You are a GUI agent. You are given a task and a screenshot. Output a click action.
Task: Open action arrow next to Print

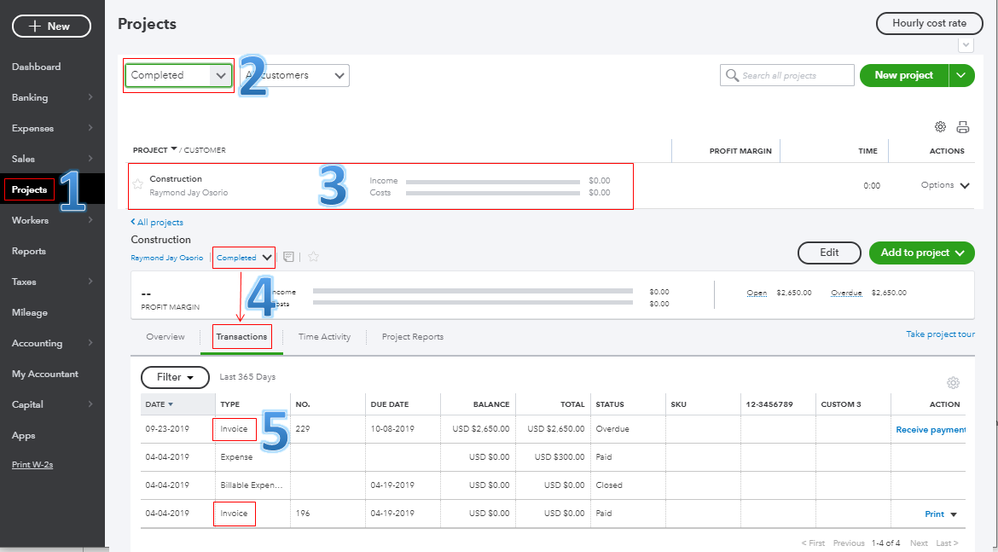(953, 514)
